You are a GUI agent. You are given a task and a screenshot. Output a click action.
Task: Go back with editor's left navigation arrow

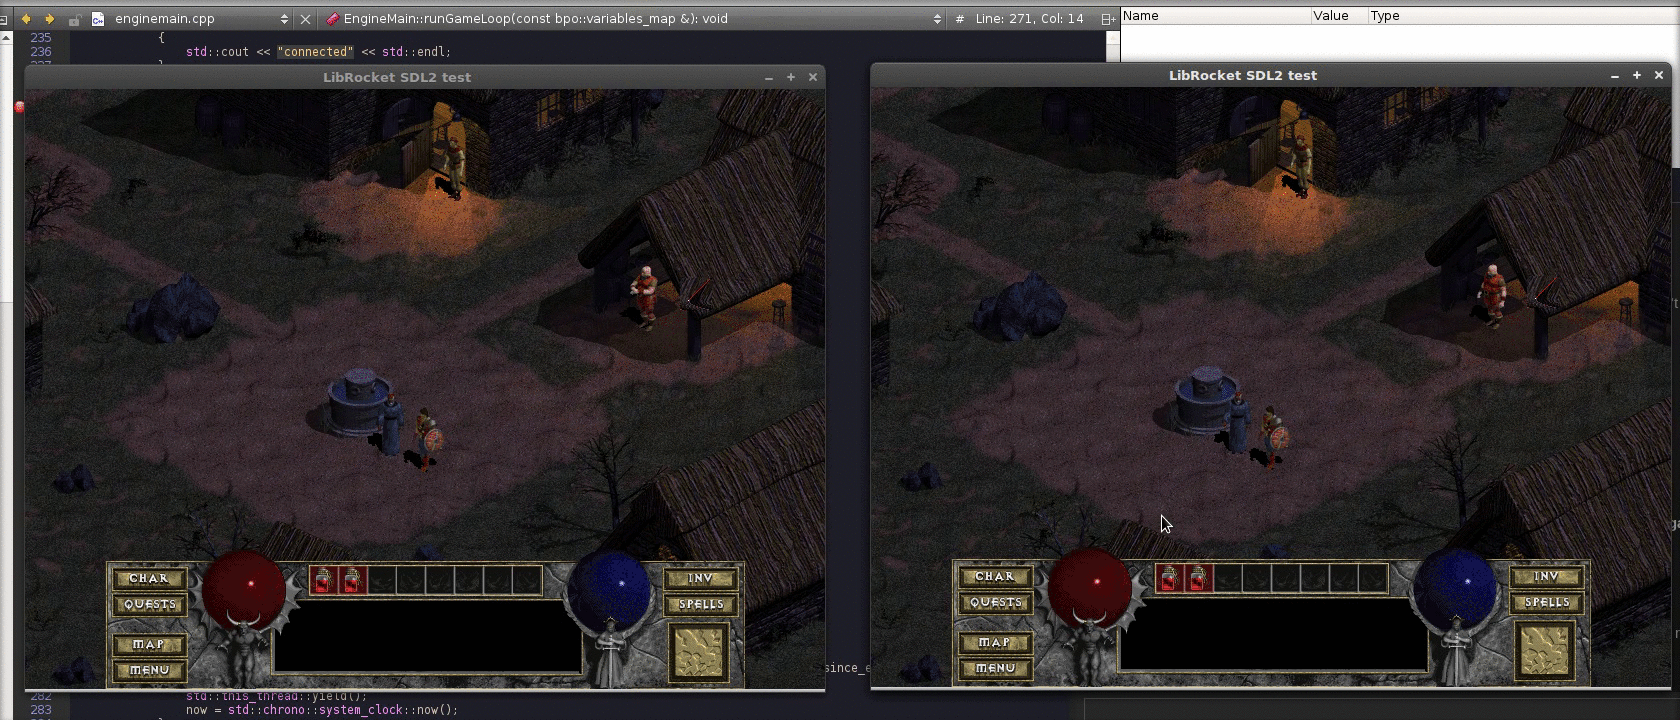point(26,18)
